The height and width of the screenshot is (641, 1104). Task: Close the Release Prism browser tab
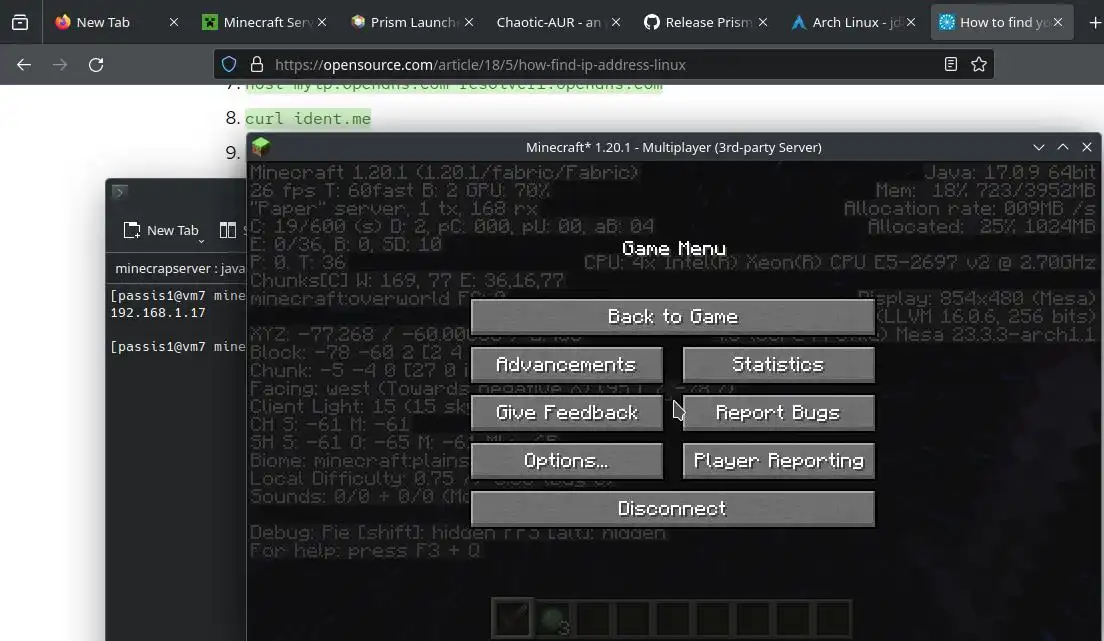coord(763,23)
